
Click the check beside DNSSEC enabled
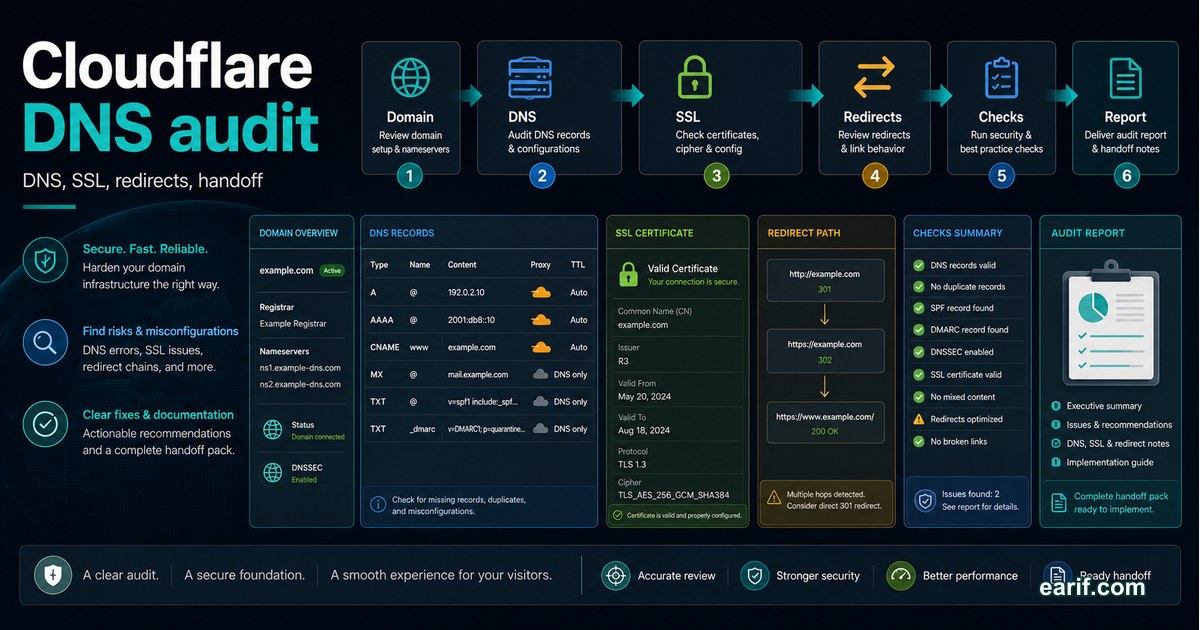tap(919, 352)
